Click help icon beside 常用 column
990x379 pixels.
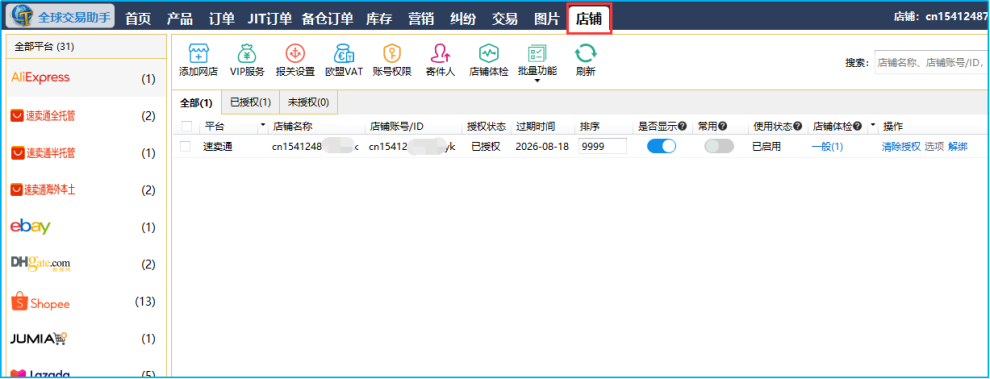722,126
